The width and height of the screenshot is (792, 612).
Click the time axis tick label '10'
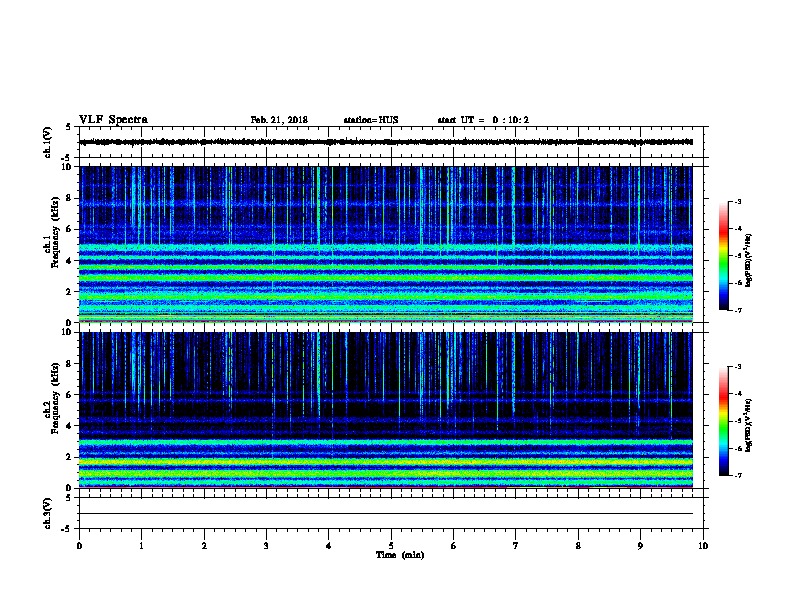(x=703, y=546)
